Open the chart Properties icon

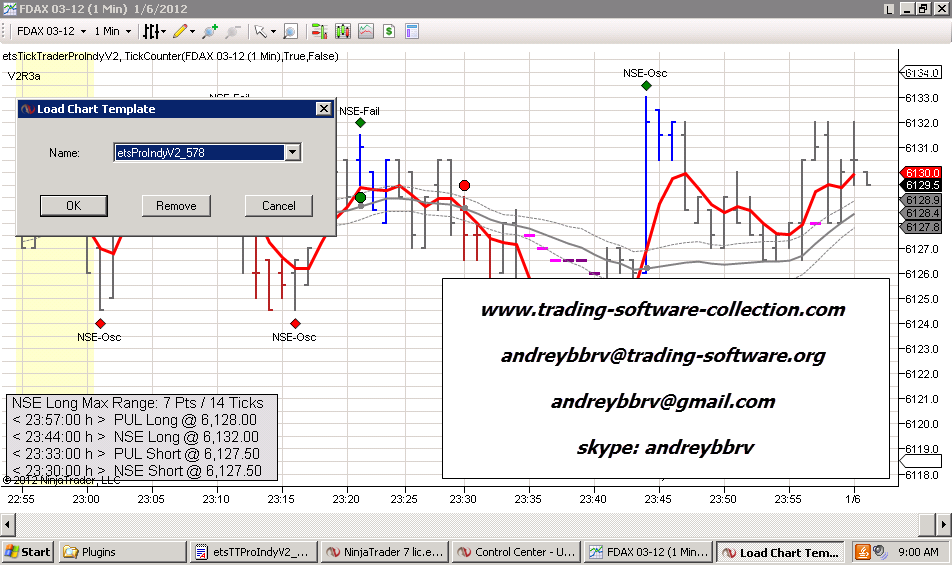pyautogui.click(x=413, y=32)
